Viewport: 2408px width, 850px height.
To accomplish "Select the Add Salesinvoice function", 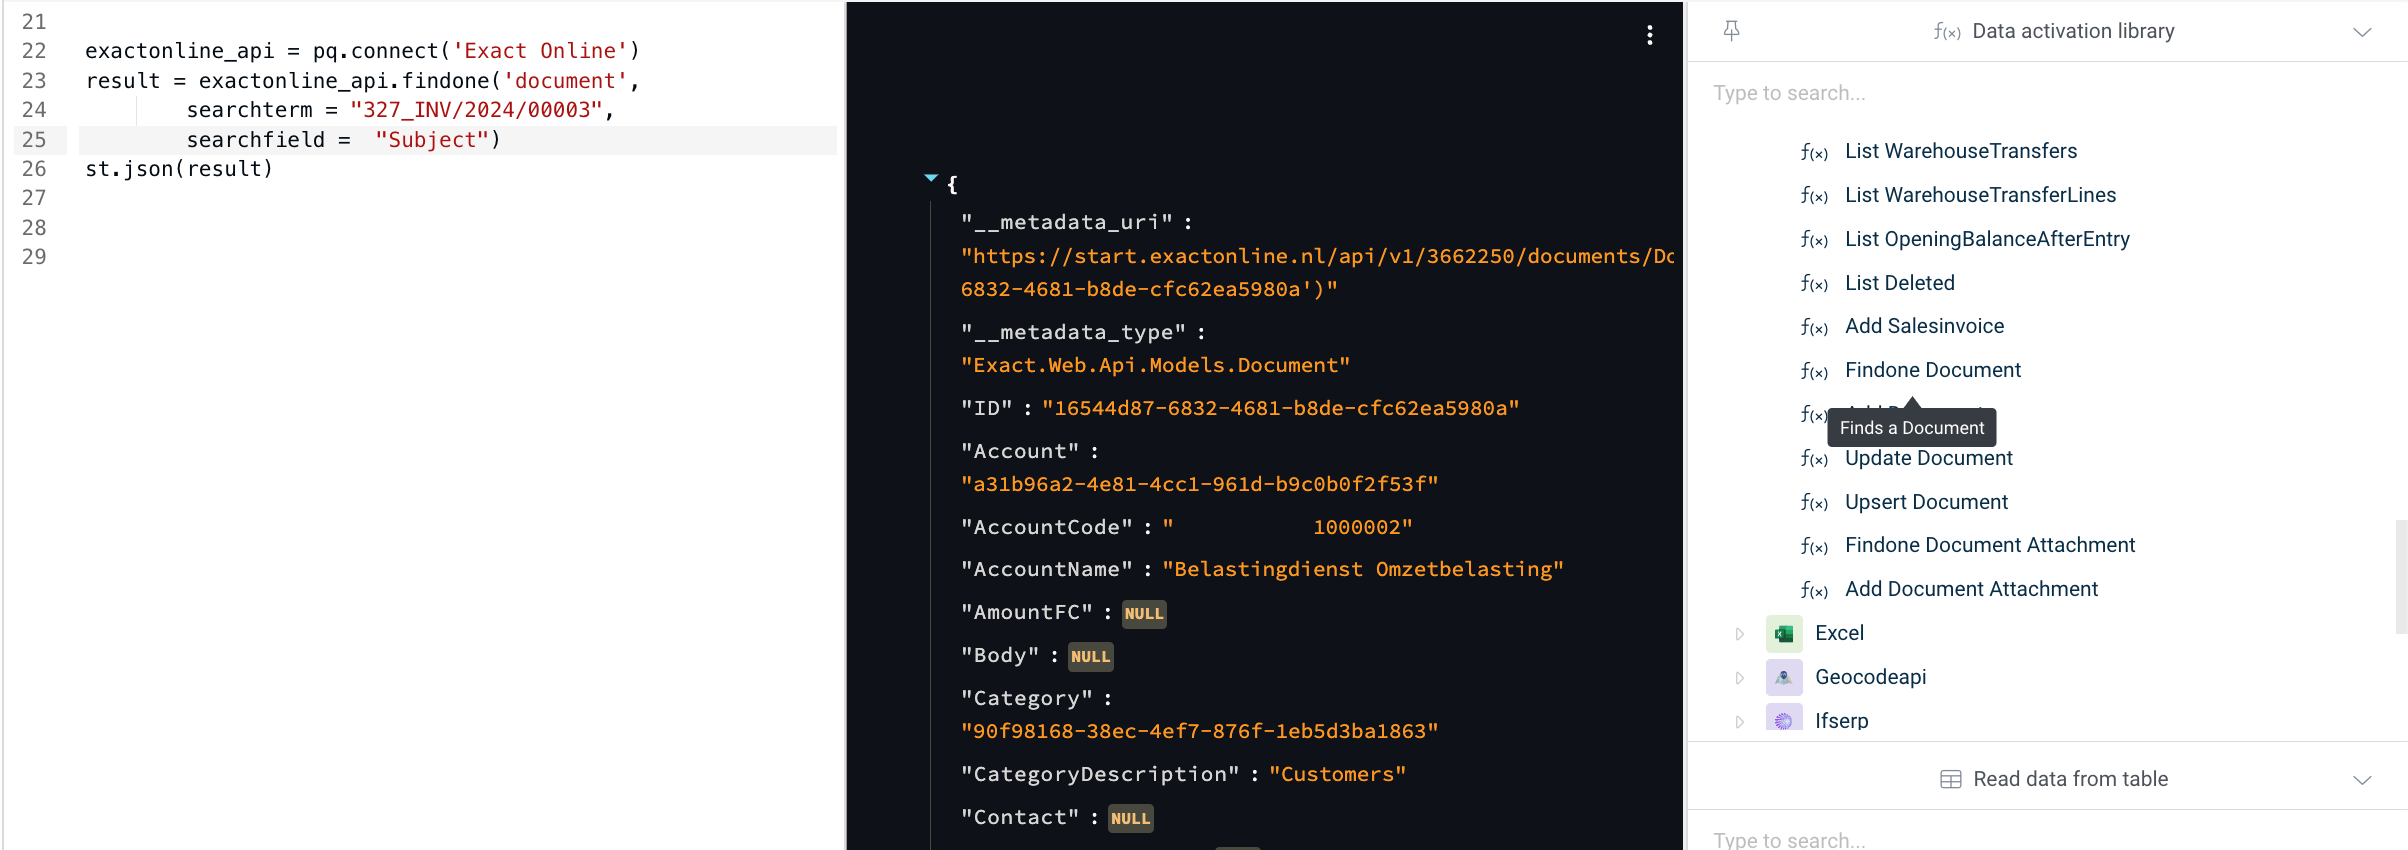I will pos(1924,326).
